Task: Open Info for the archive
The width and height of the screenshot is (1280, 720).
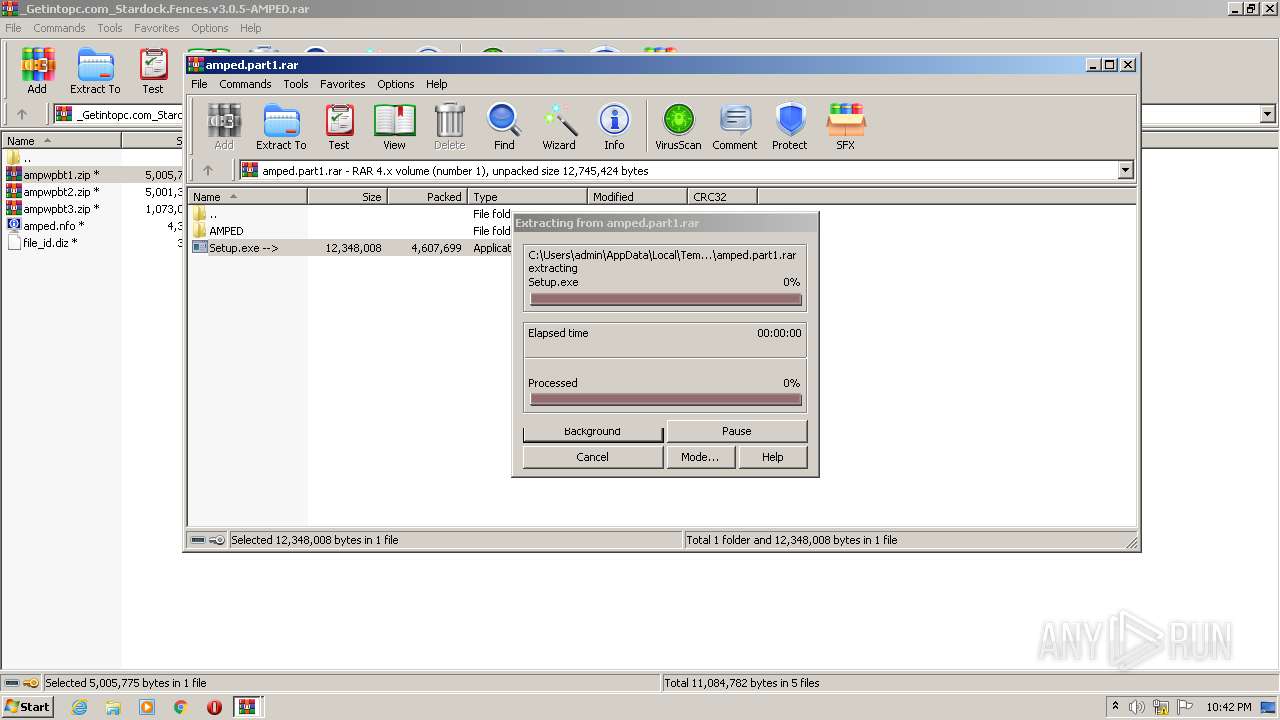Action: [x=614, y=127]
